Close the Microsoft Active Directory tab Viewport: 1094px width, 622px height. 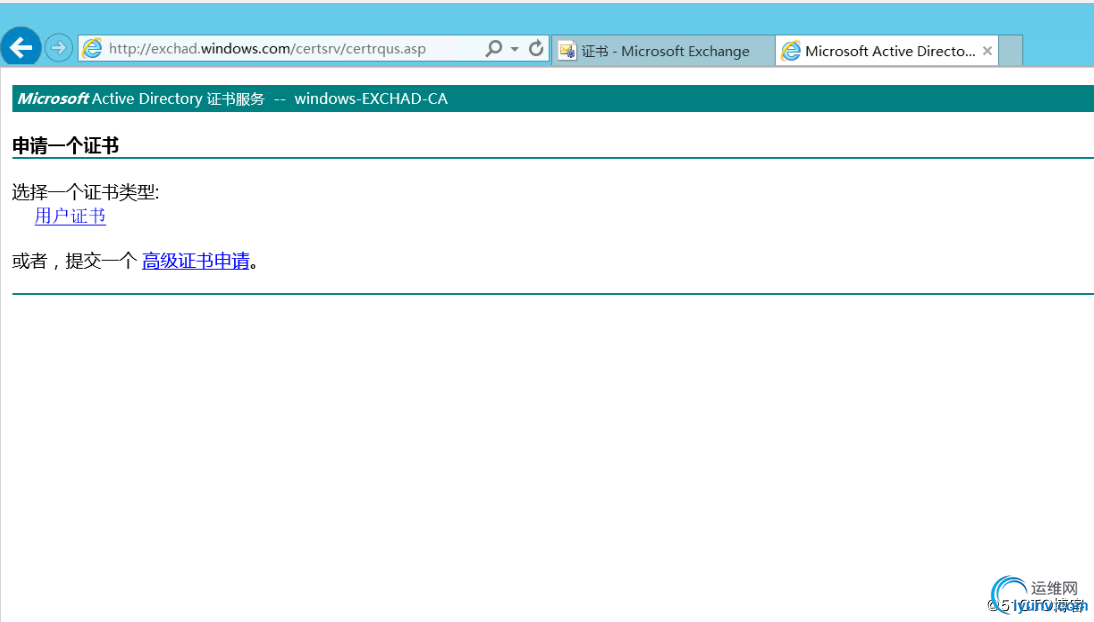(x=987, y=51)
